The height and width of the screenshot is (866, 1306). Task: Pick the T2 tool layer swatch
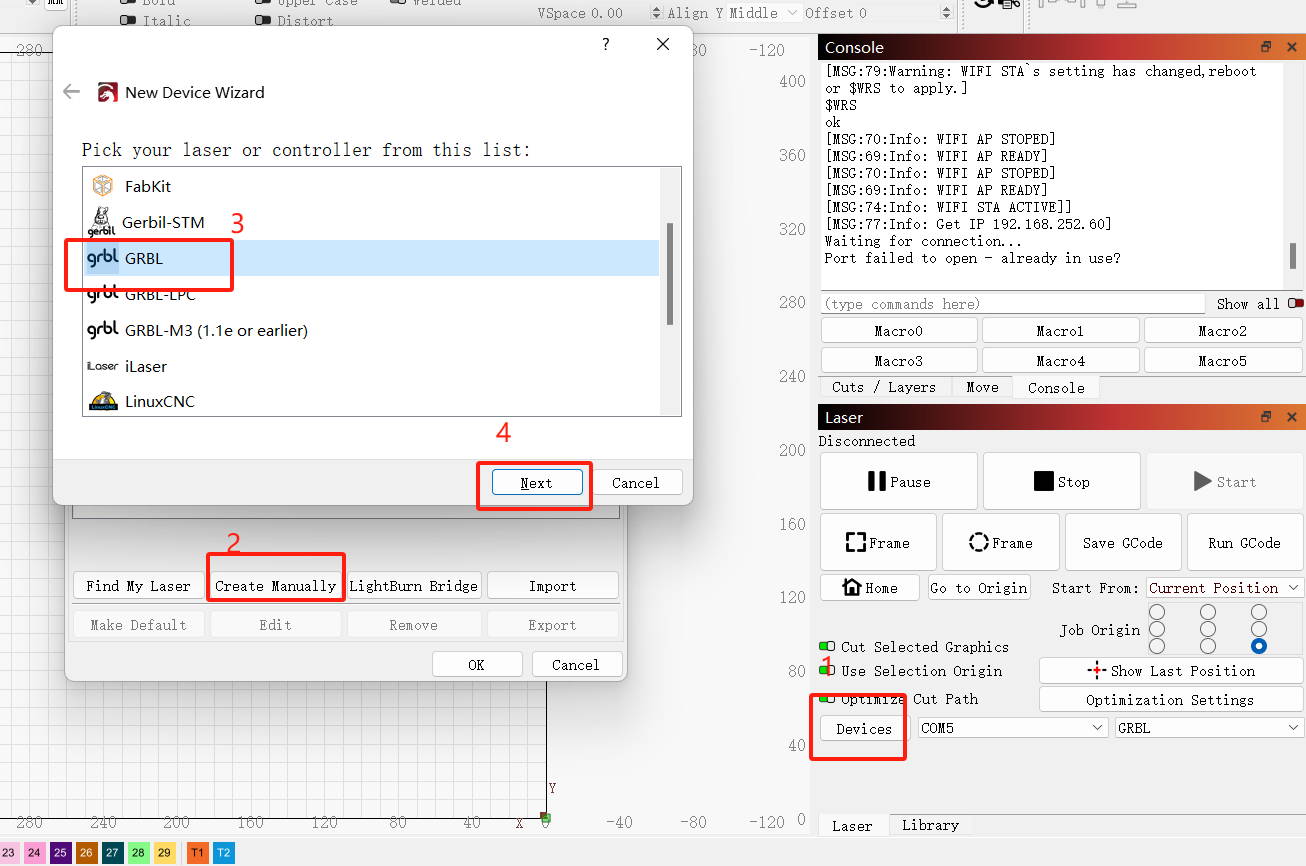pos(223,853)
